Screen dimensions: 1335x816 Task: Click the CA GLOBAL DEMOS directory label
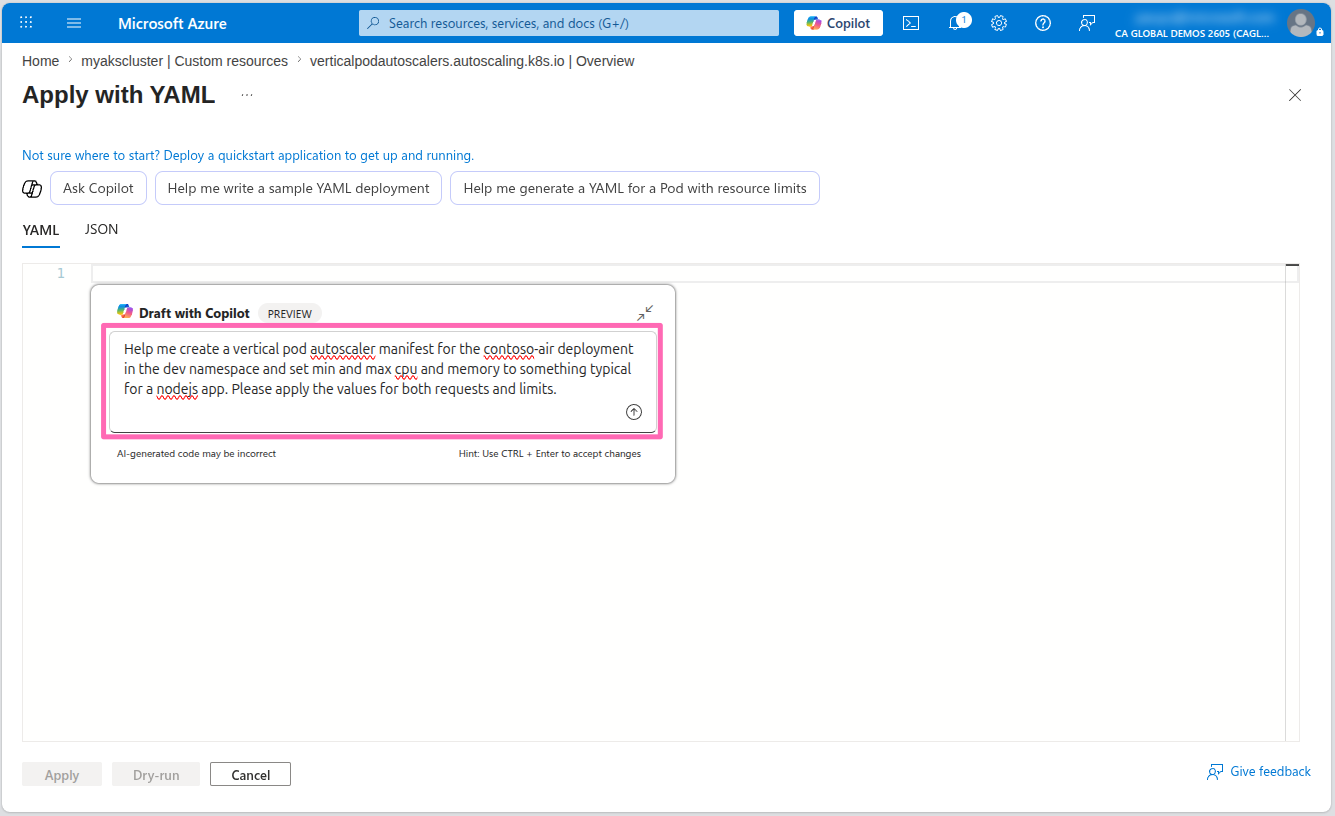[x=1192, y=33]
